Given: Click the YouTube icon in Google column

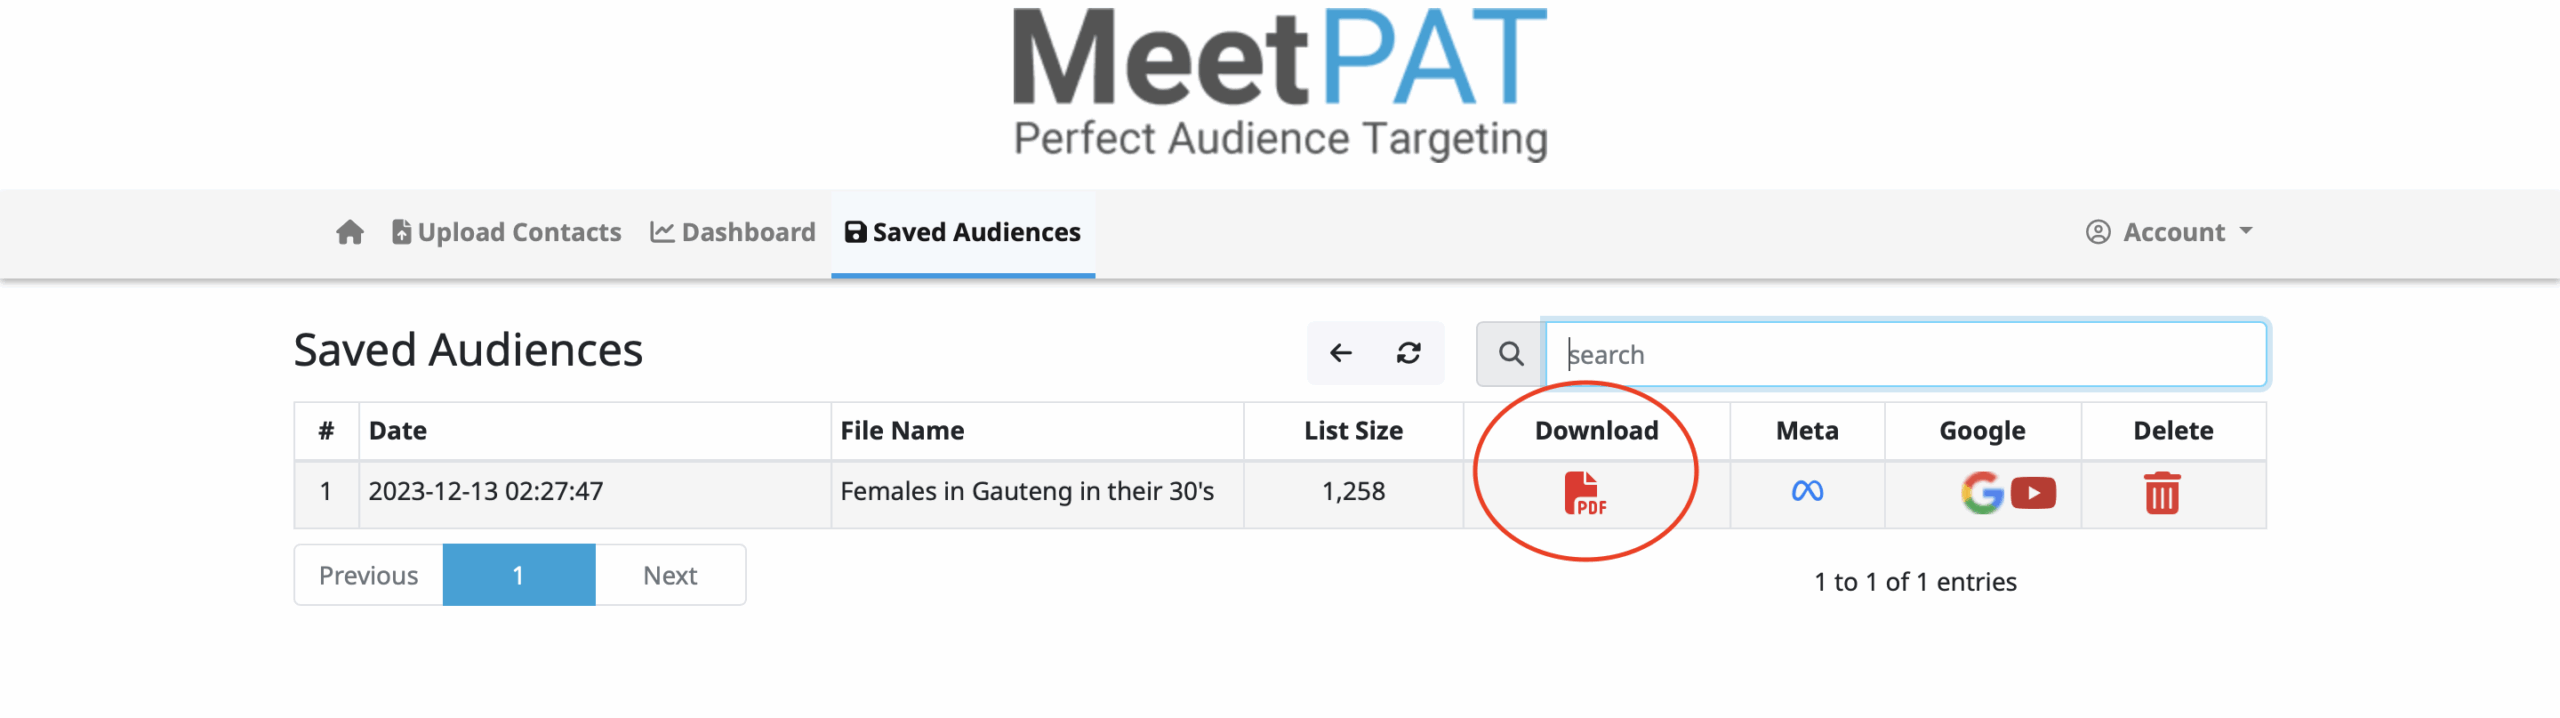Looking at the screenshot, I should point(2033,493).
